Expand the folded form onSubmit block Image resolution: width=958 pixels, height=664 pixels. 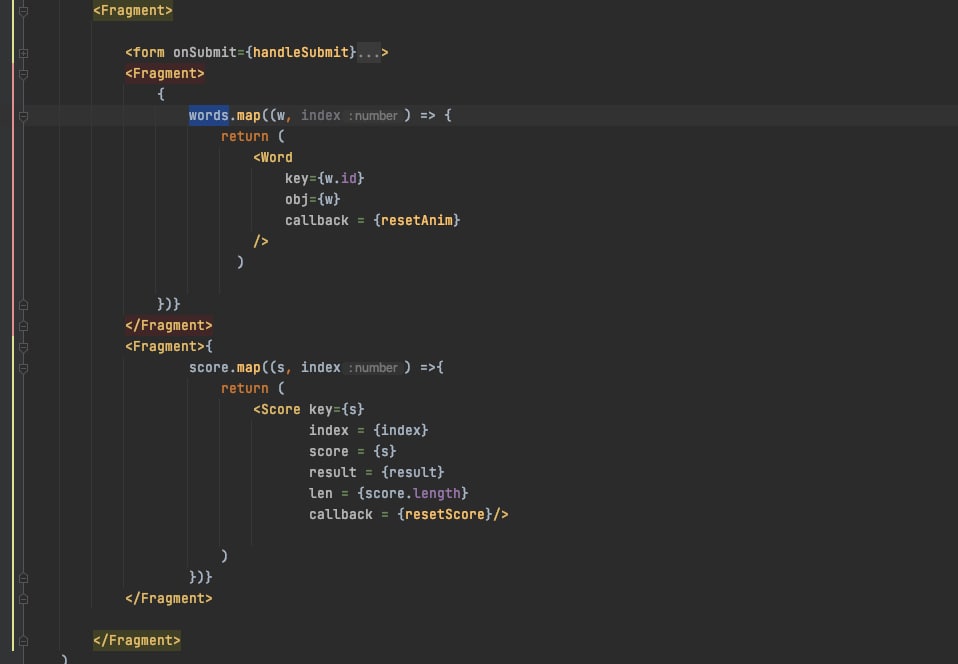tap(23, 53)
